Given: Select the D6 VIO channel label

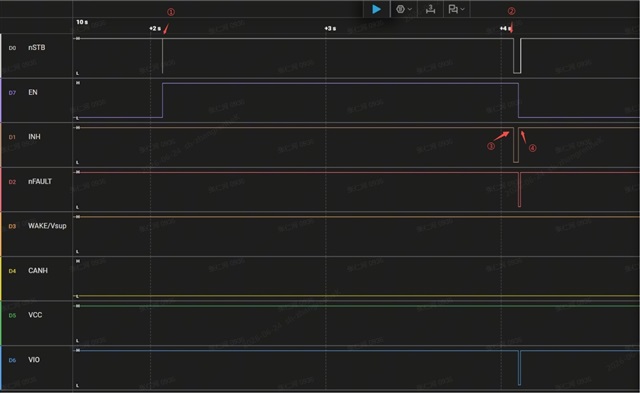Looking at the screenshot, I should 24,360.
